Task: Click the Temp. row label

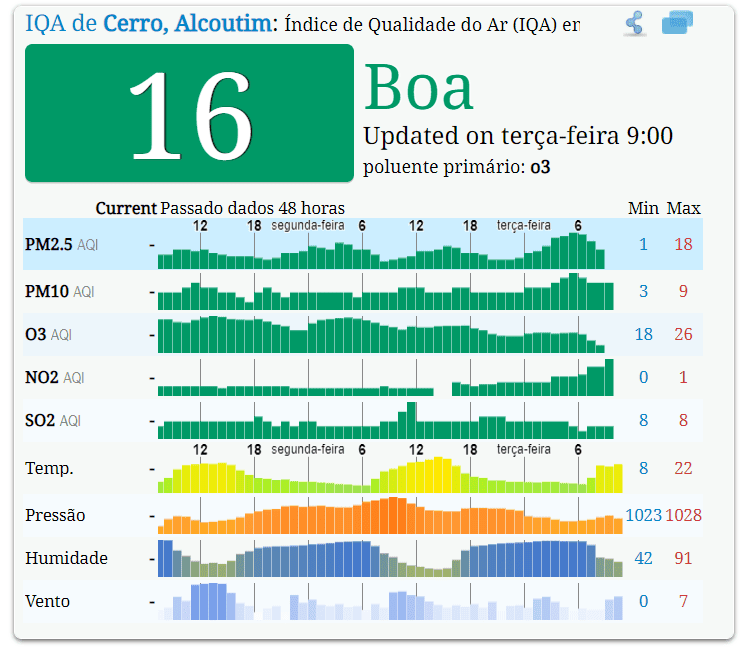Action: coord(49,468)
